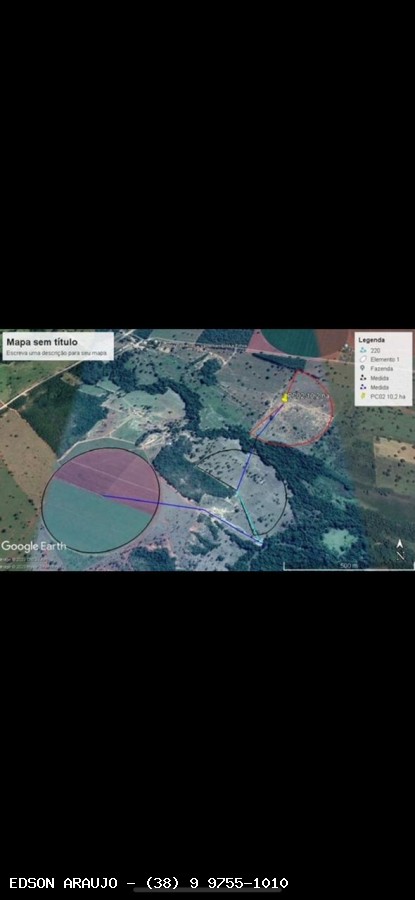The image size is (415, 900).
Task: Click the Legenda heading
Action: tap(372, 340)
